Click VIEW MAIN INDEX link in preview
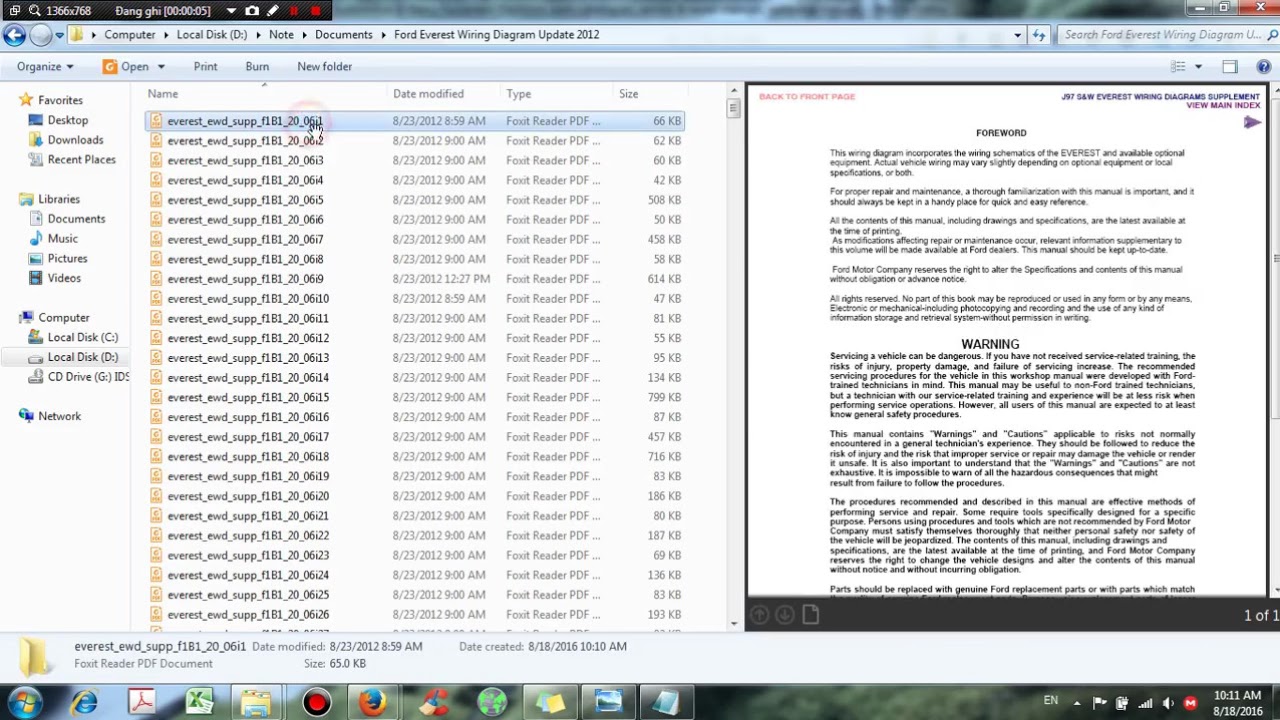The width and height of the screenshot is (1280, 720). tap(1223, 106)
